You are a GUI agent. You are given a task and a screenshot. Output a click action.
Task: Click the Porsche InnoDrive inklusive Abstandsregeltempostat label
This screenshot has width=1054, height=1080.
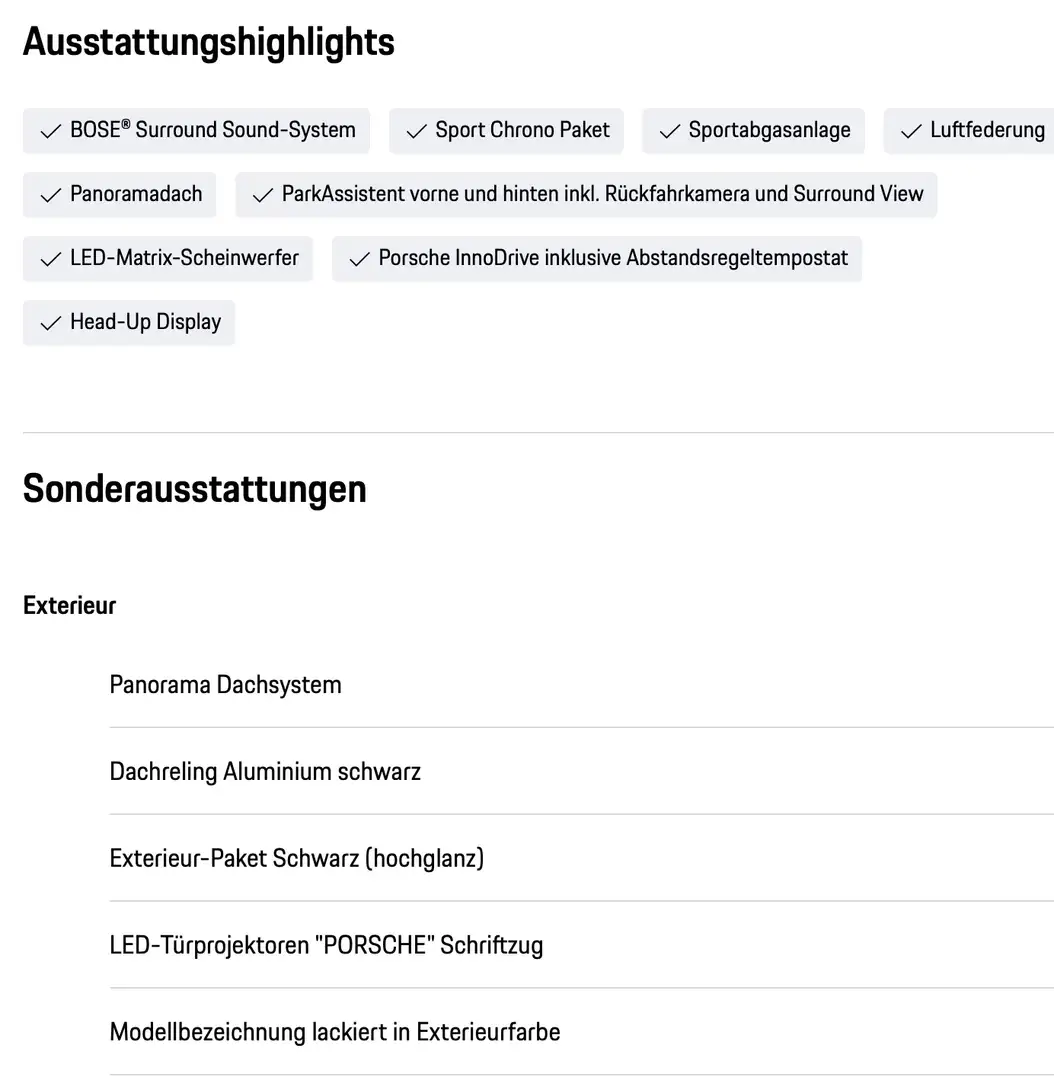612,259
